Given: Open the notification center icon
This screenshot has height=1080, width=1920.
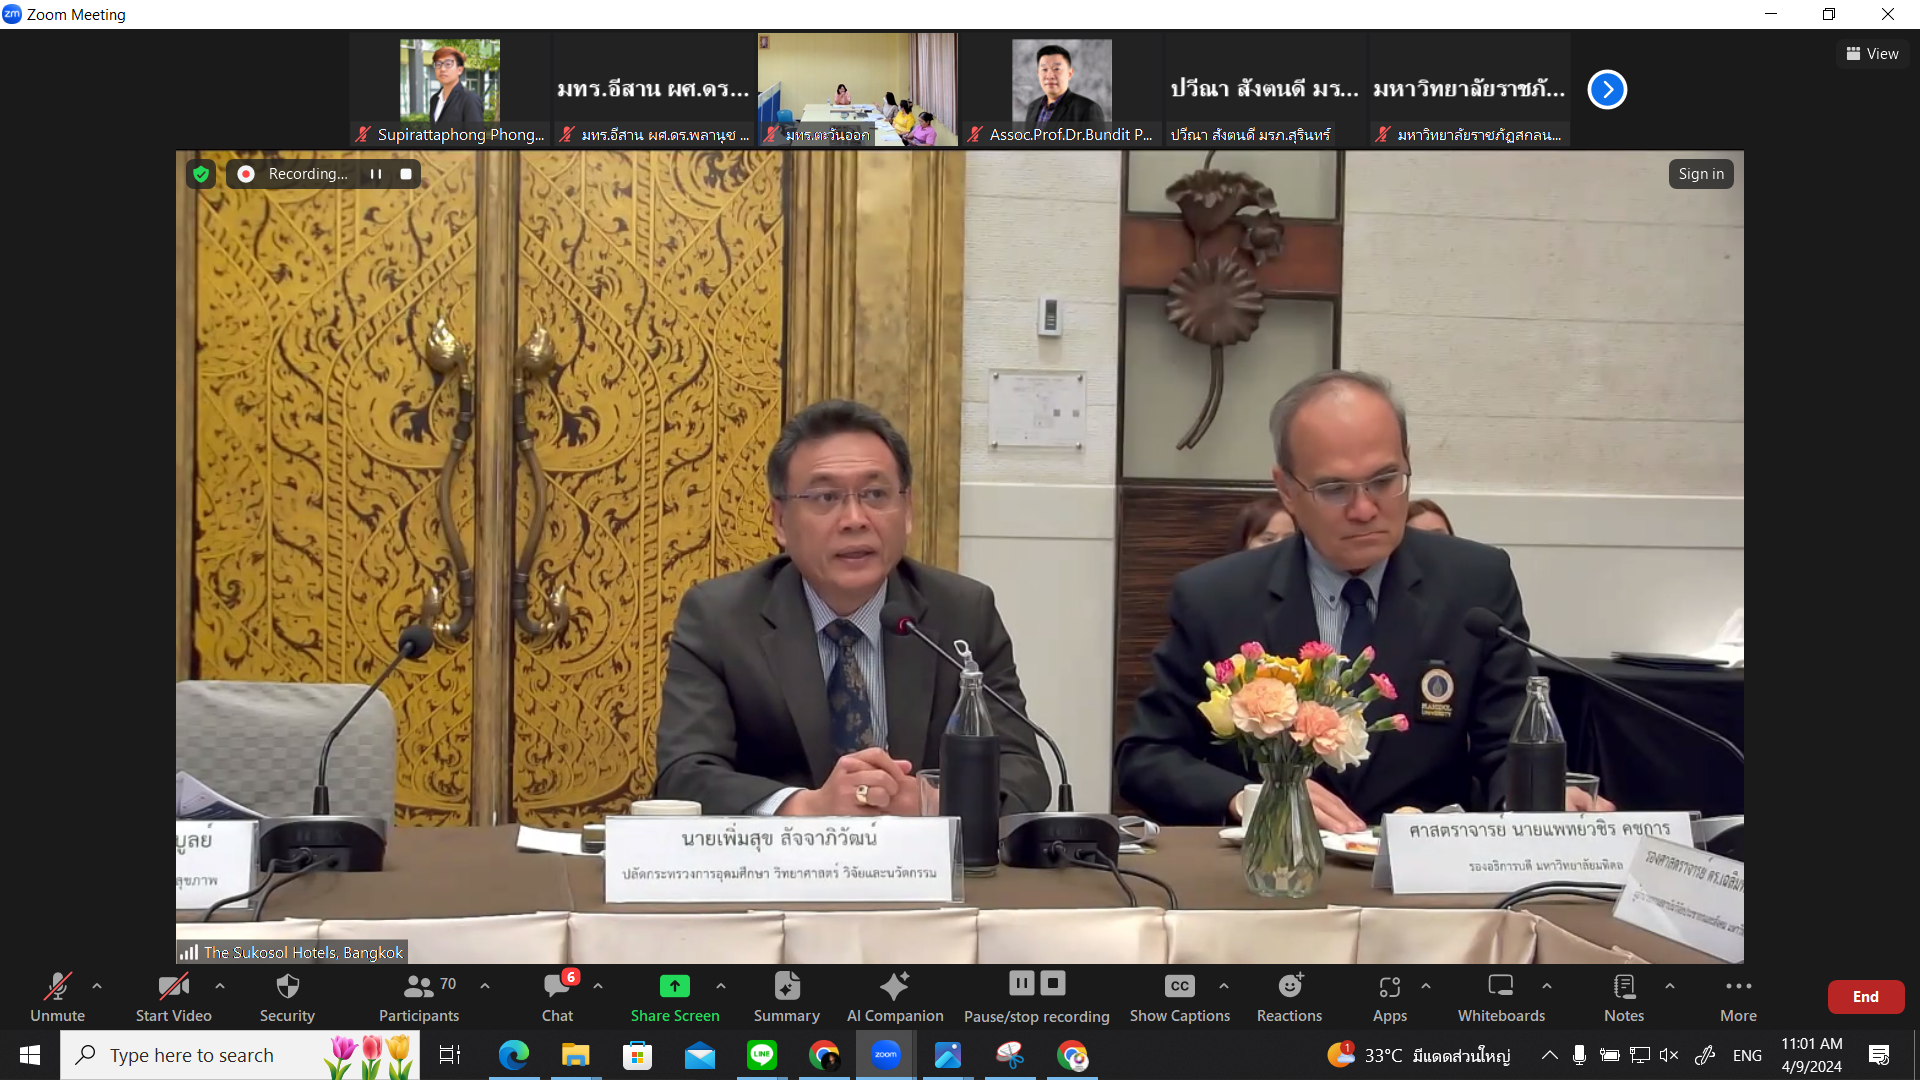Looking at the screenshot, I should coord(1879,1055).
